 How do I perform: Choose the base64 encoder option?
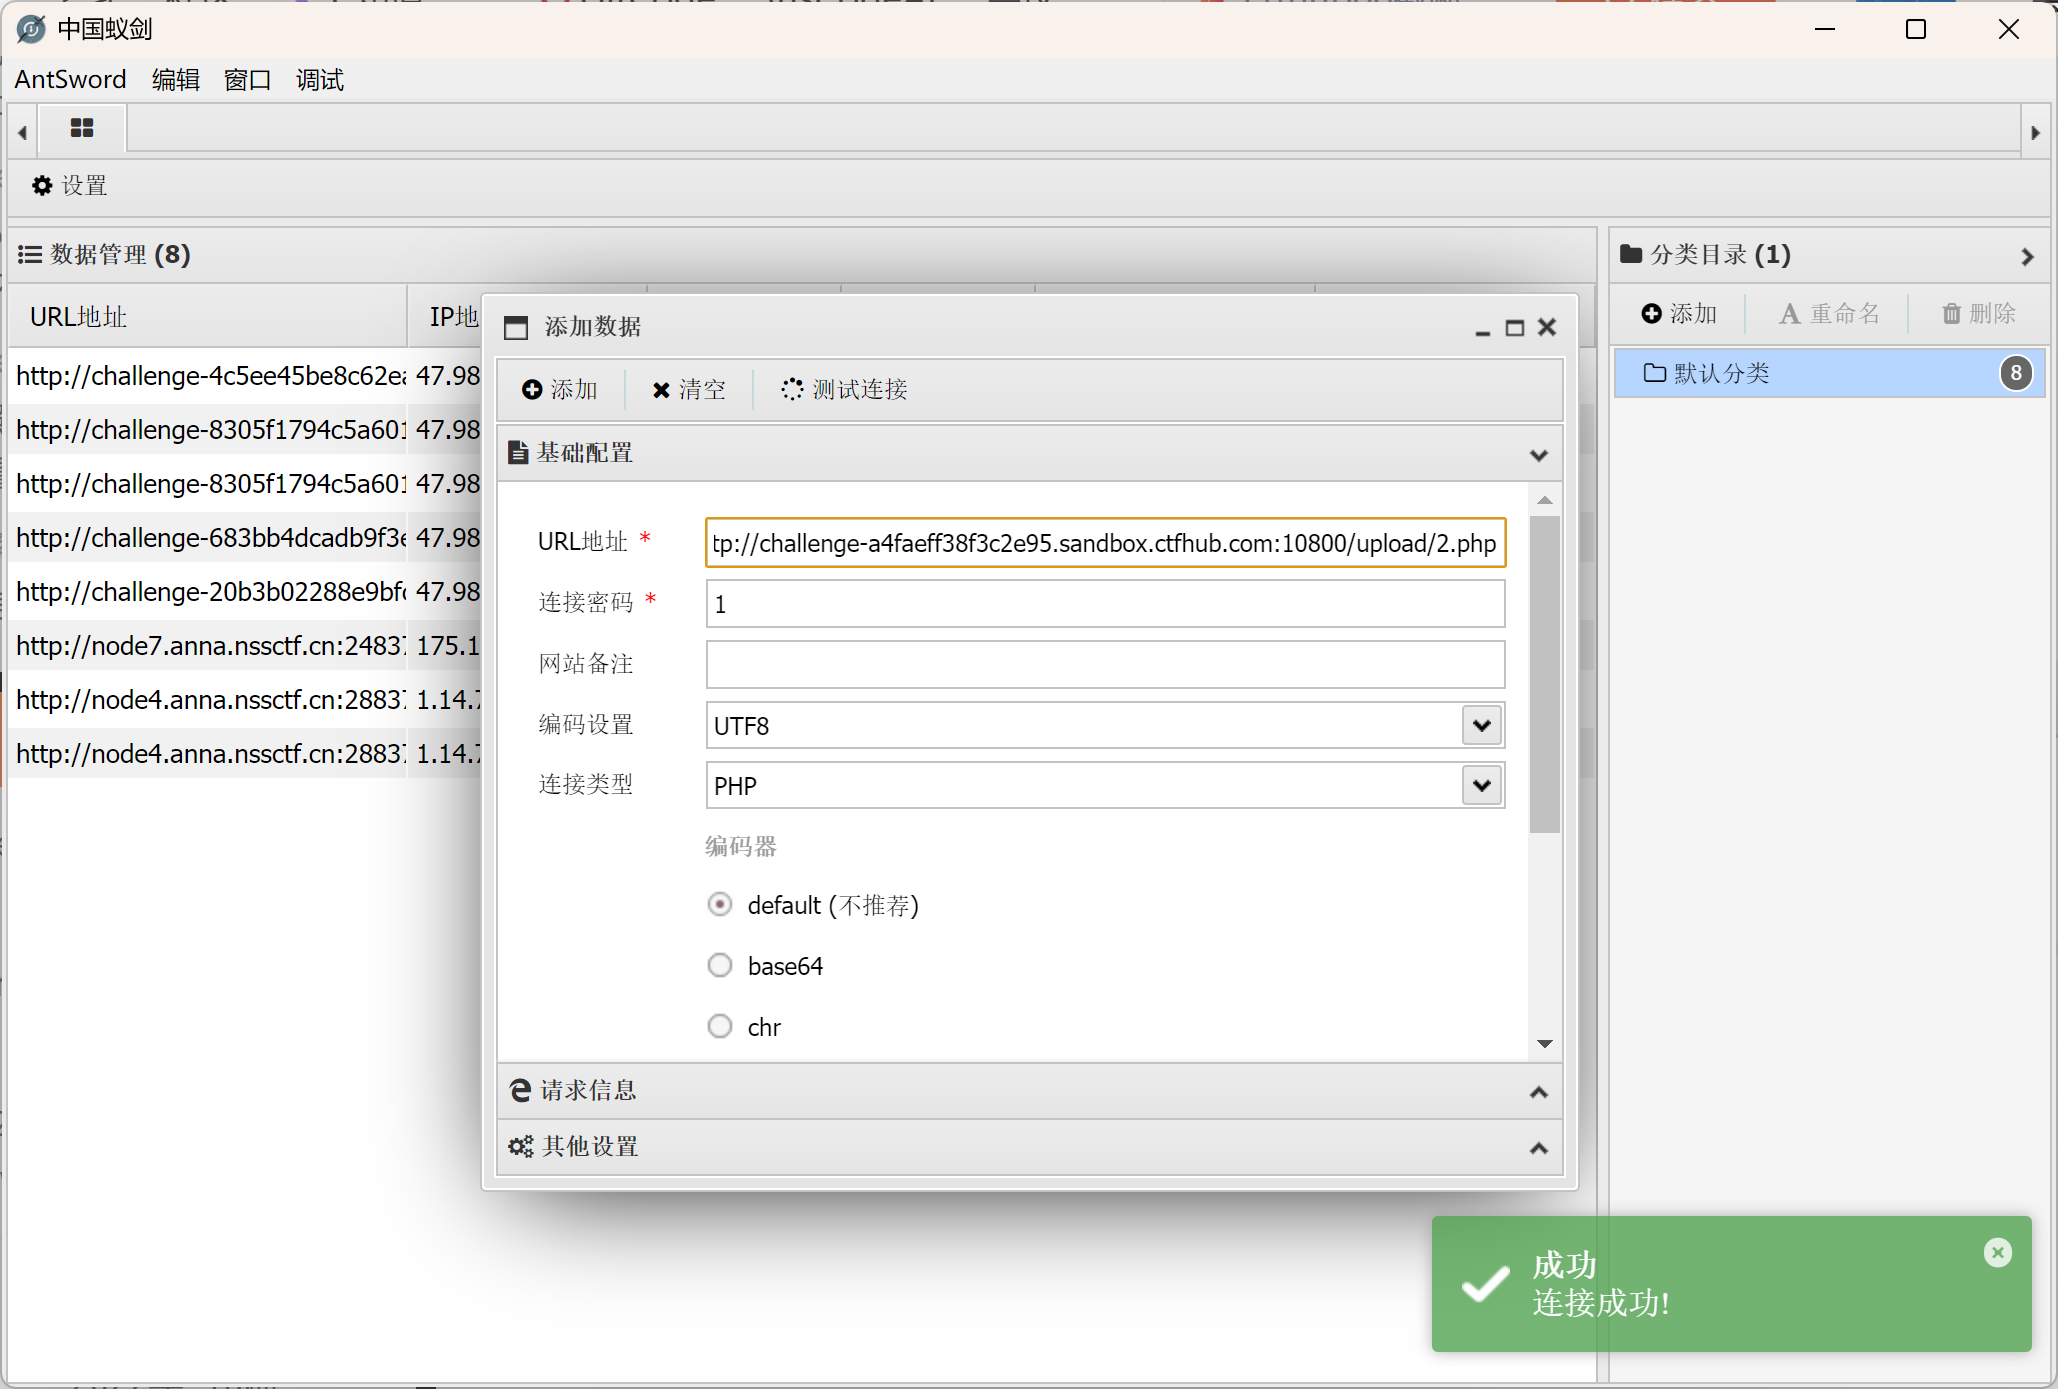(x=720, y=966)
